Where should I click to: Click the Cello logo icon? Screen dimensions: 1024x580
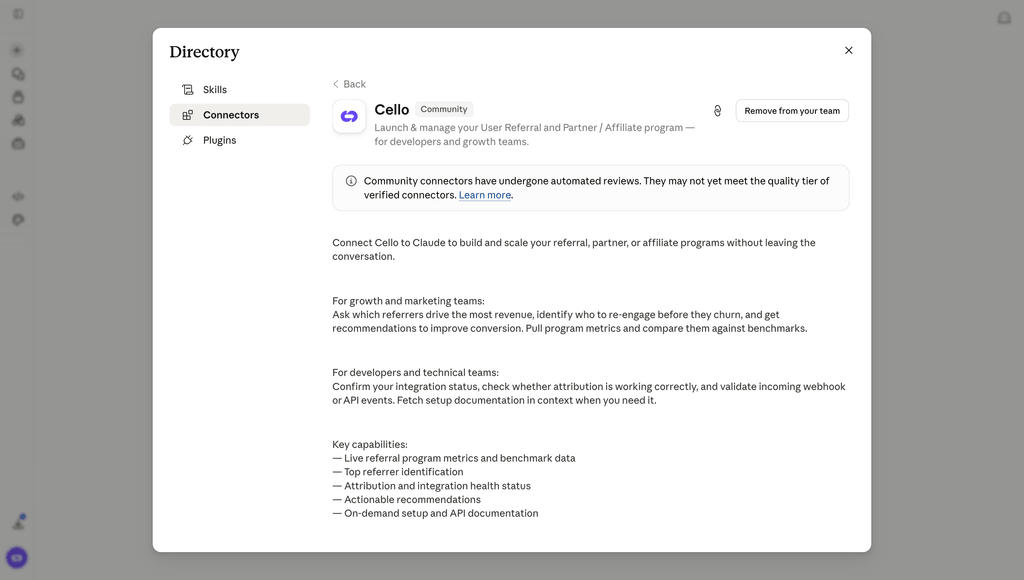click(x=349, y=116)
